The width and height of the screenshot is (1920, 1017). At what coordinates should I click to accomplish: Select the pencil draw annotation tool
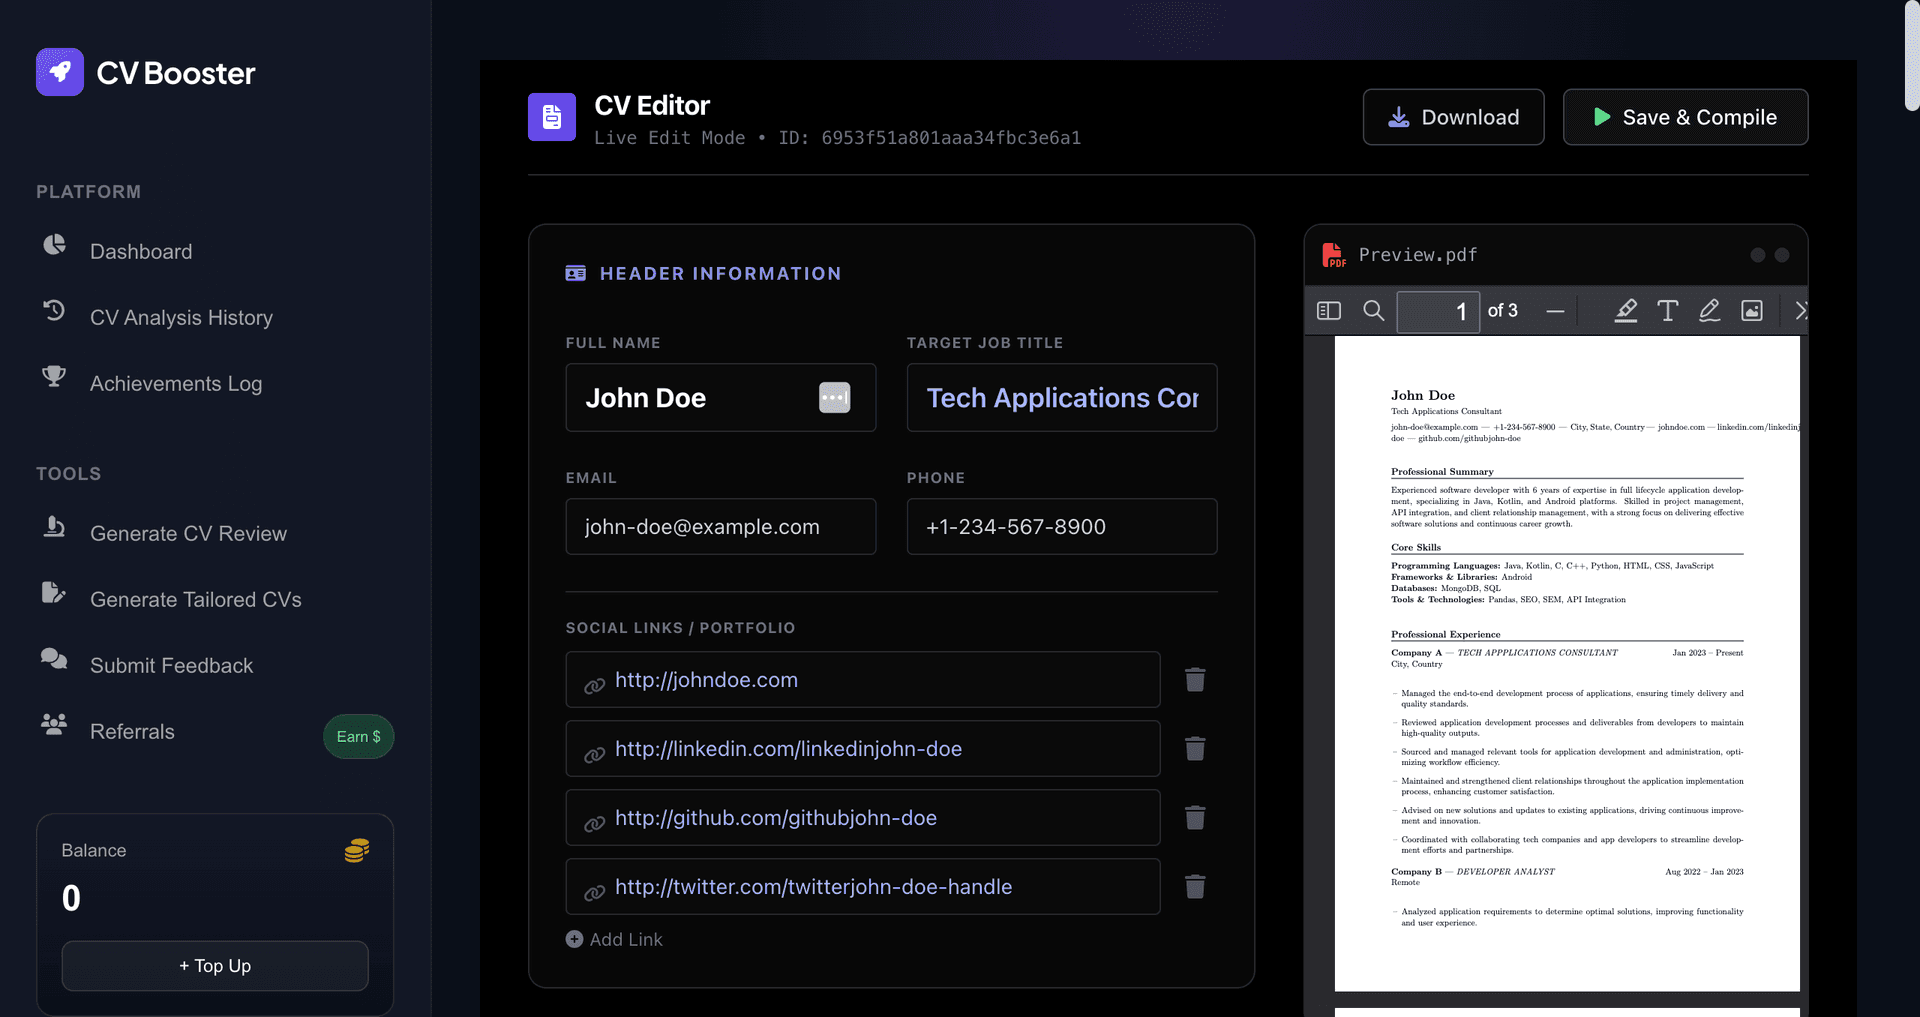pyautogui.click(x=1709, y=311)
